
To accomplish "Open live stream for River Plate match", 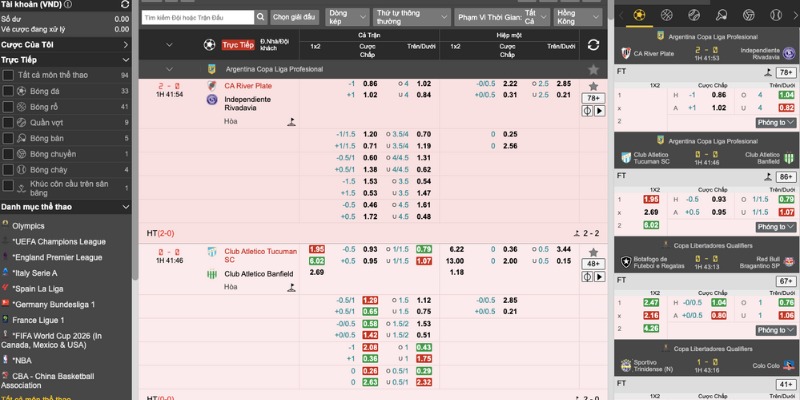I will (599, 111).
